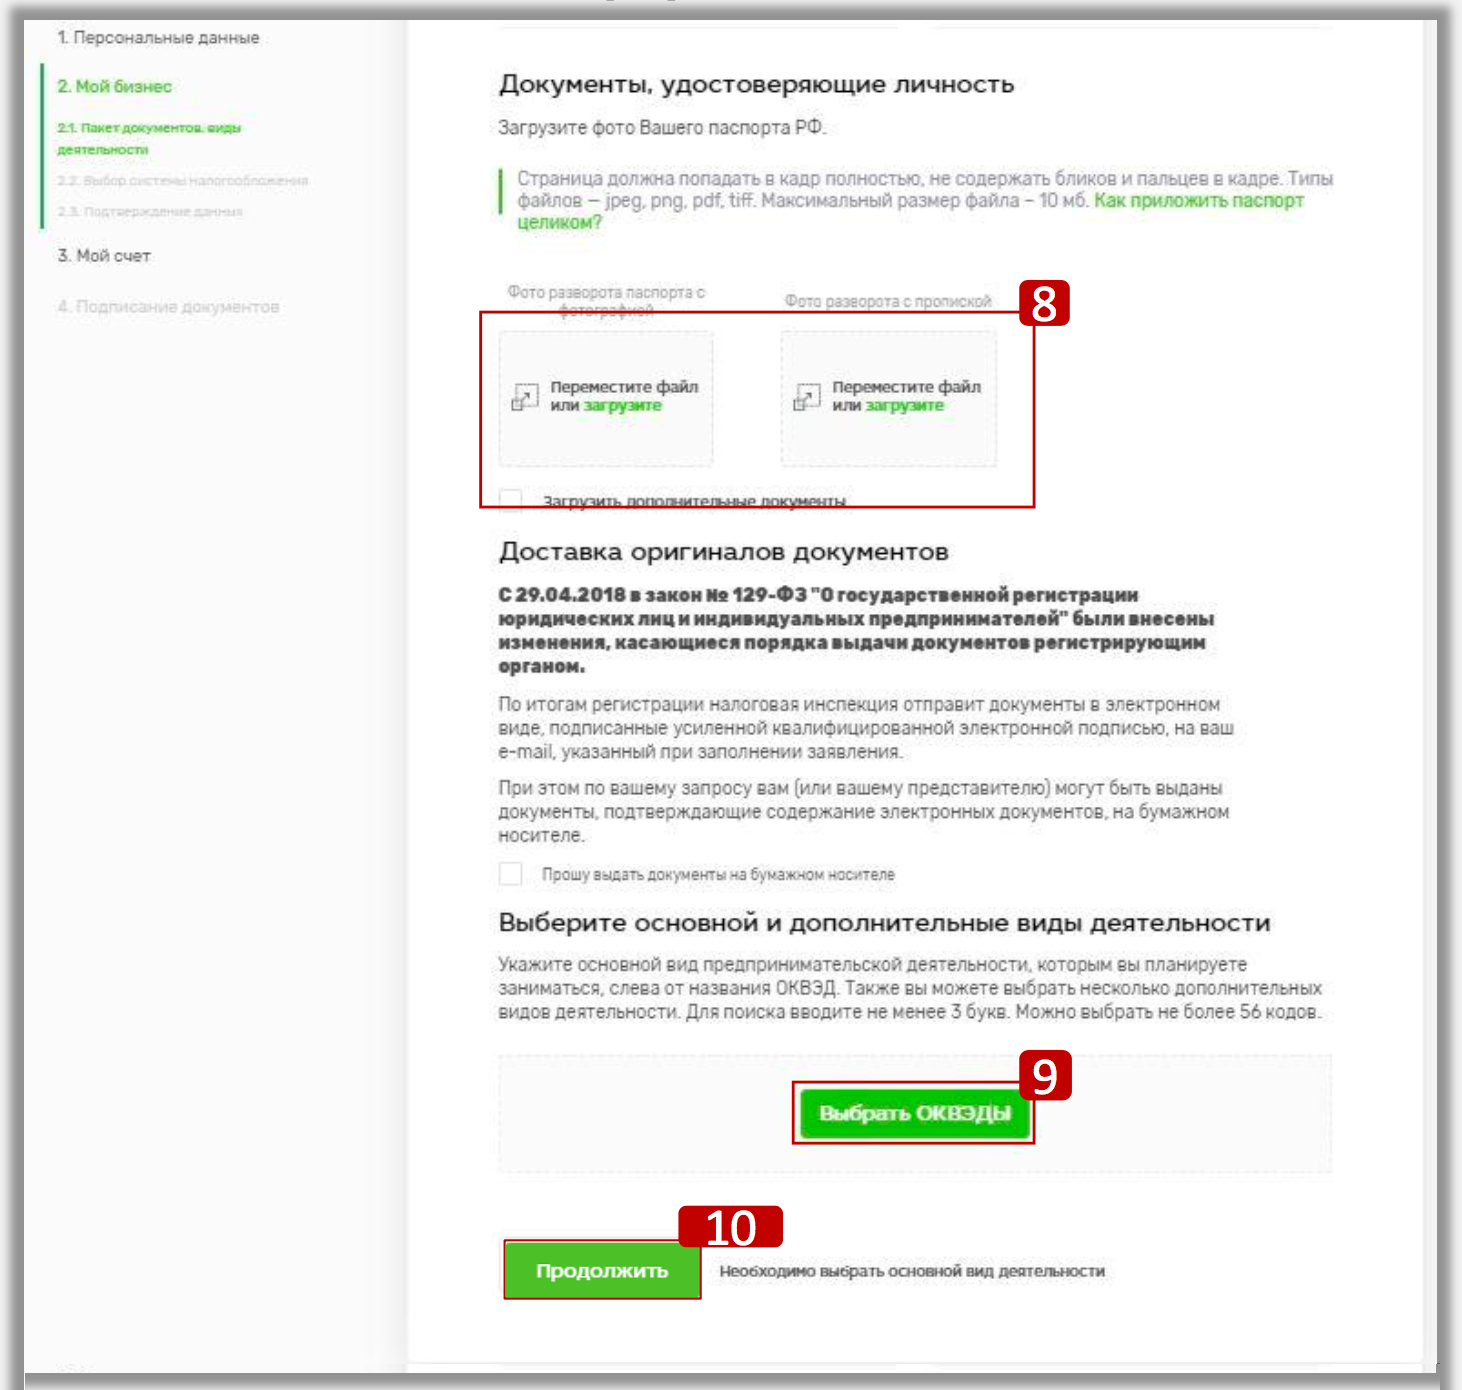The width and height of the screenshot is (1462, 1390).
Task: Click 'Необходимо выбрать основной вид деятельности' message
Action: click(912, 1271)
